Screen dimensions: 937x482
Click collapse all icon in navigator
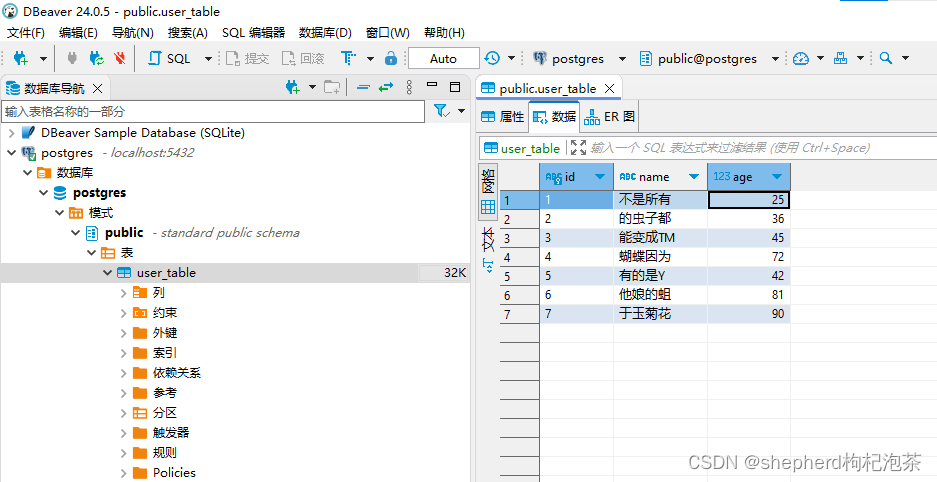coord(363,88)
